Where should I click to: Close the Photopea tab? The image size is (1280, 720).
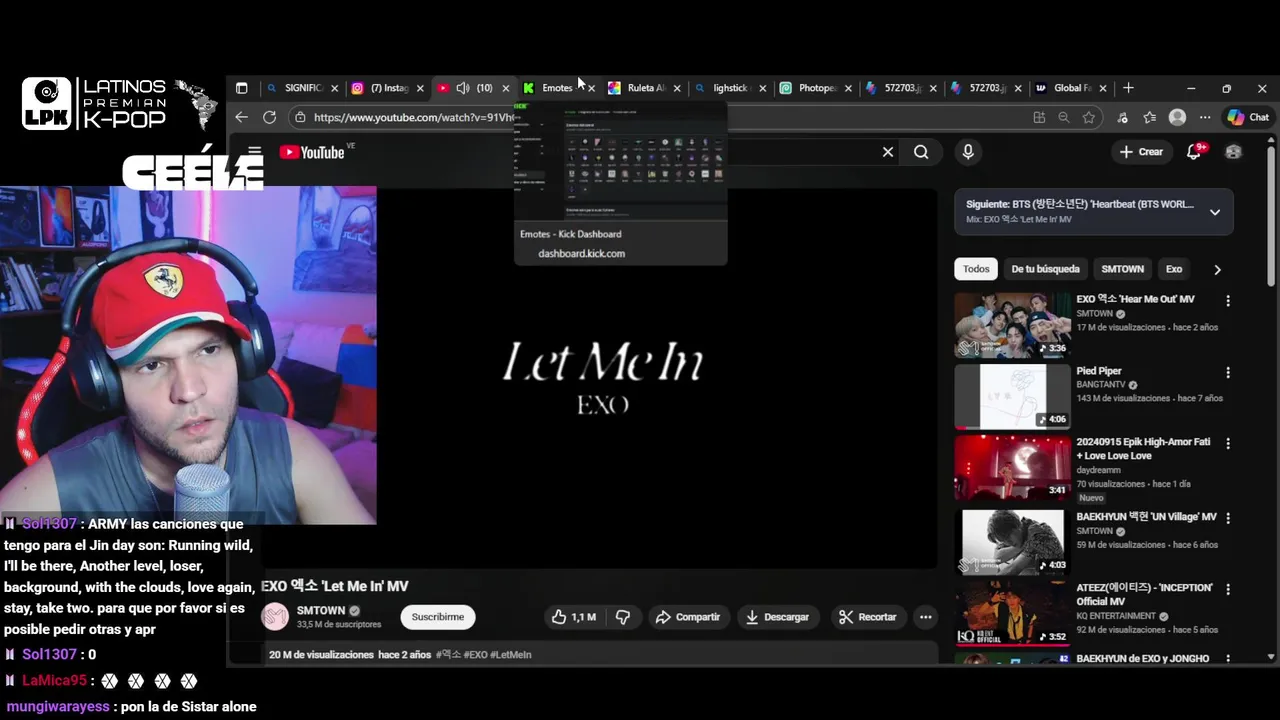pyautogui.click(x=848, y=88)
